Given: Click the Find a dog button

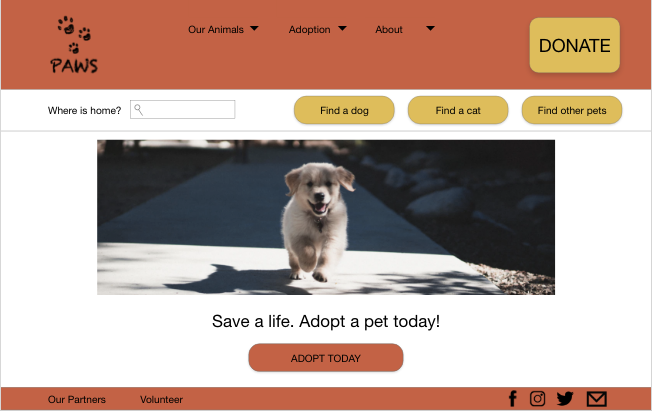Looking at the screenshot, I should (x=344, y=110).
